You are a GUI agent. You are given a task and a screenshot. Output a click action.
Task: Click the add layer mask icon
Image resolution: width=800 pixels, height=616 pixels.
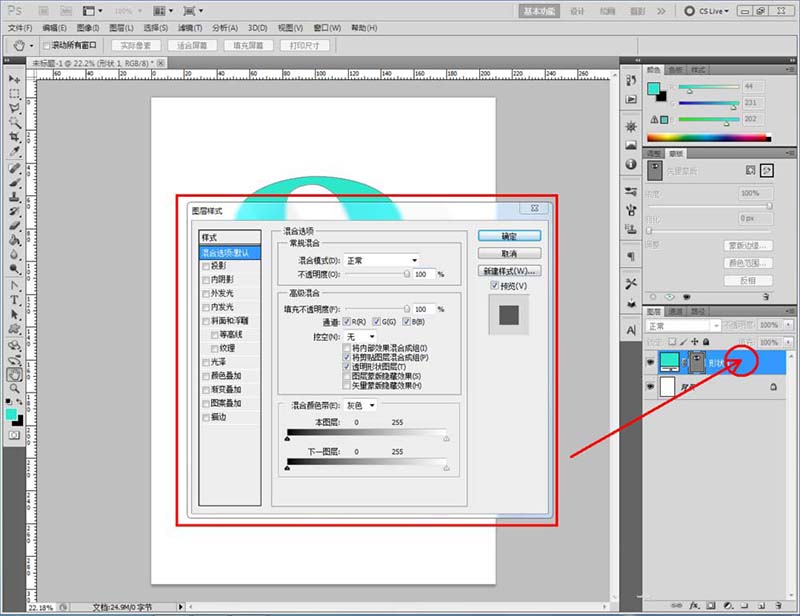tap(711, 606)
